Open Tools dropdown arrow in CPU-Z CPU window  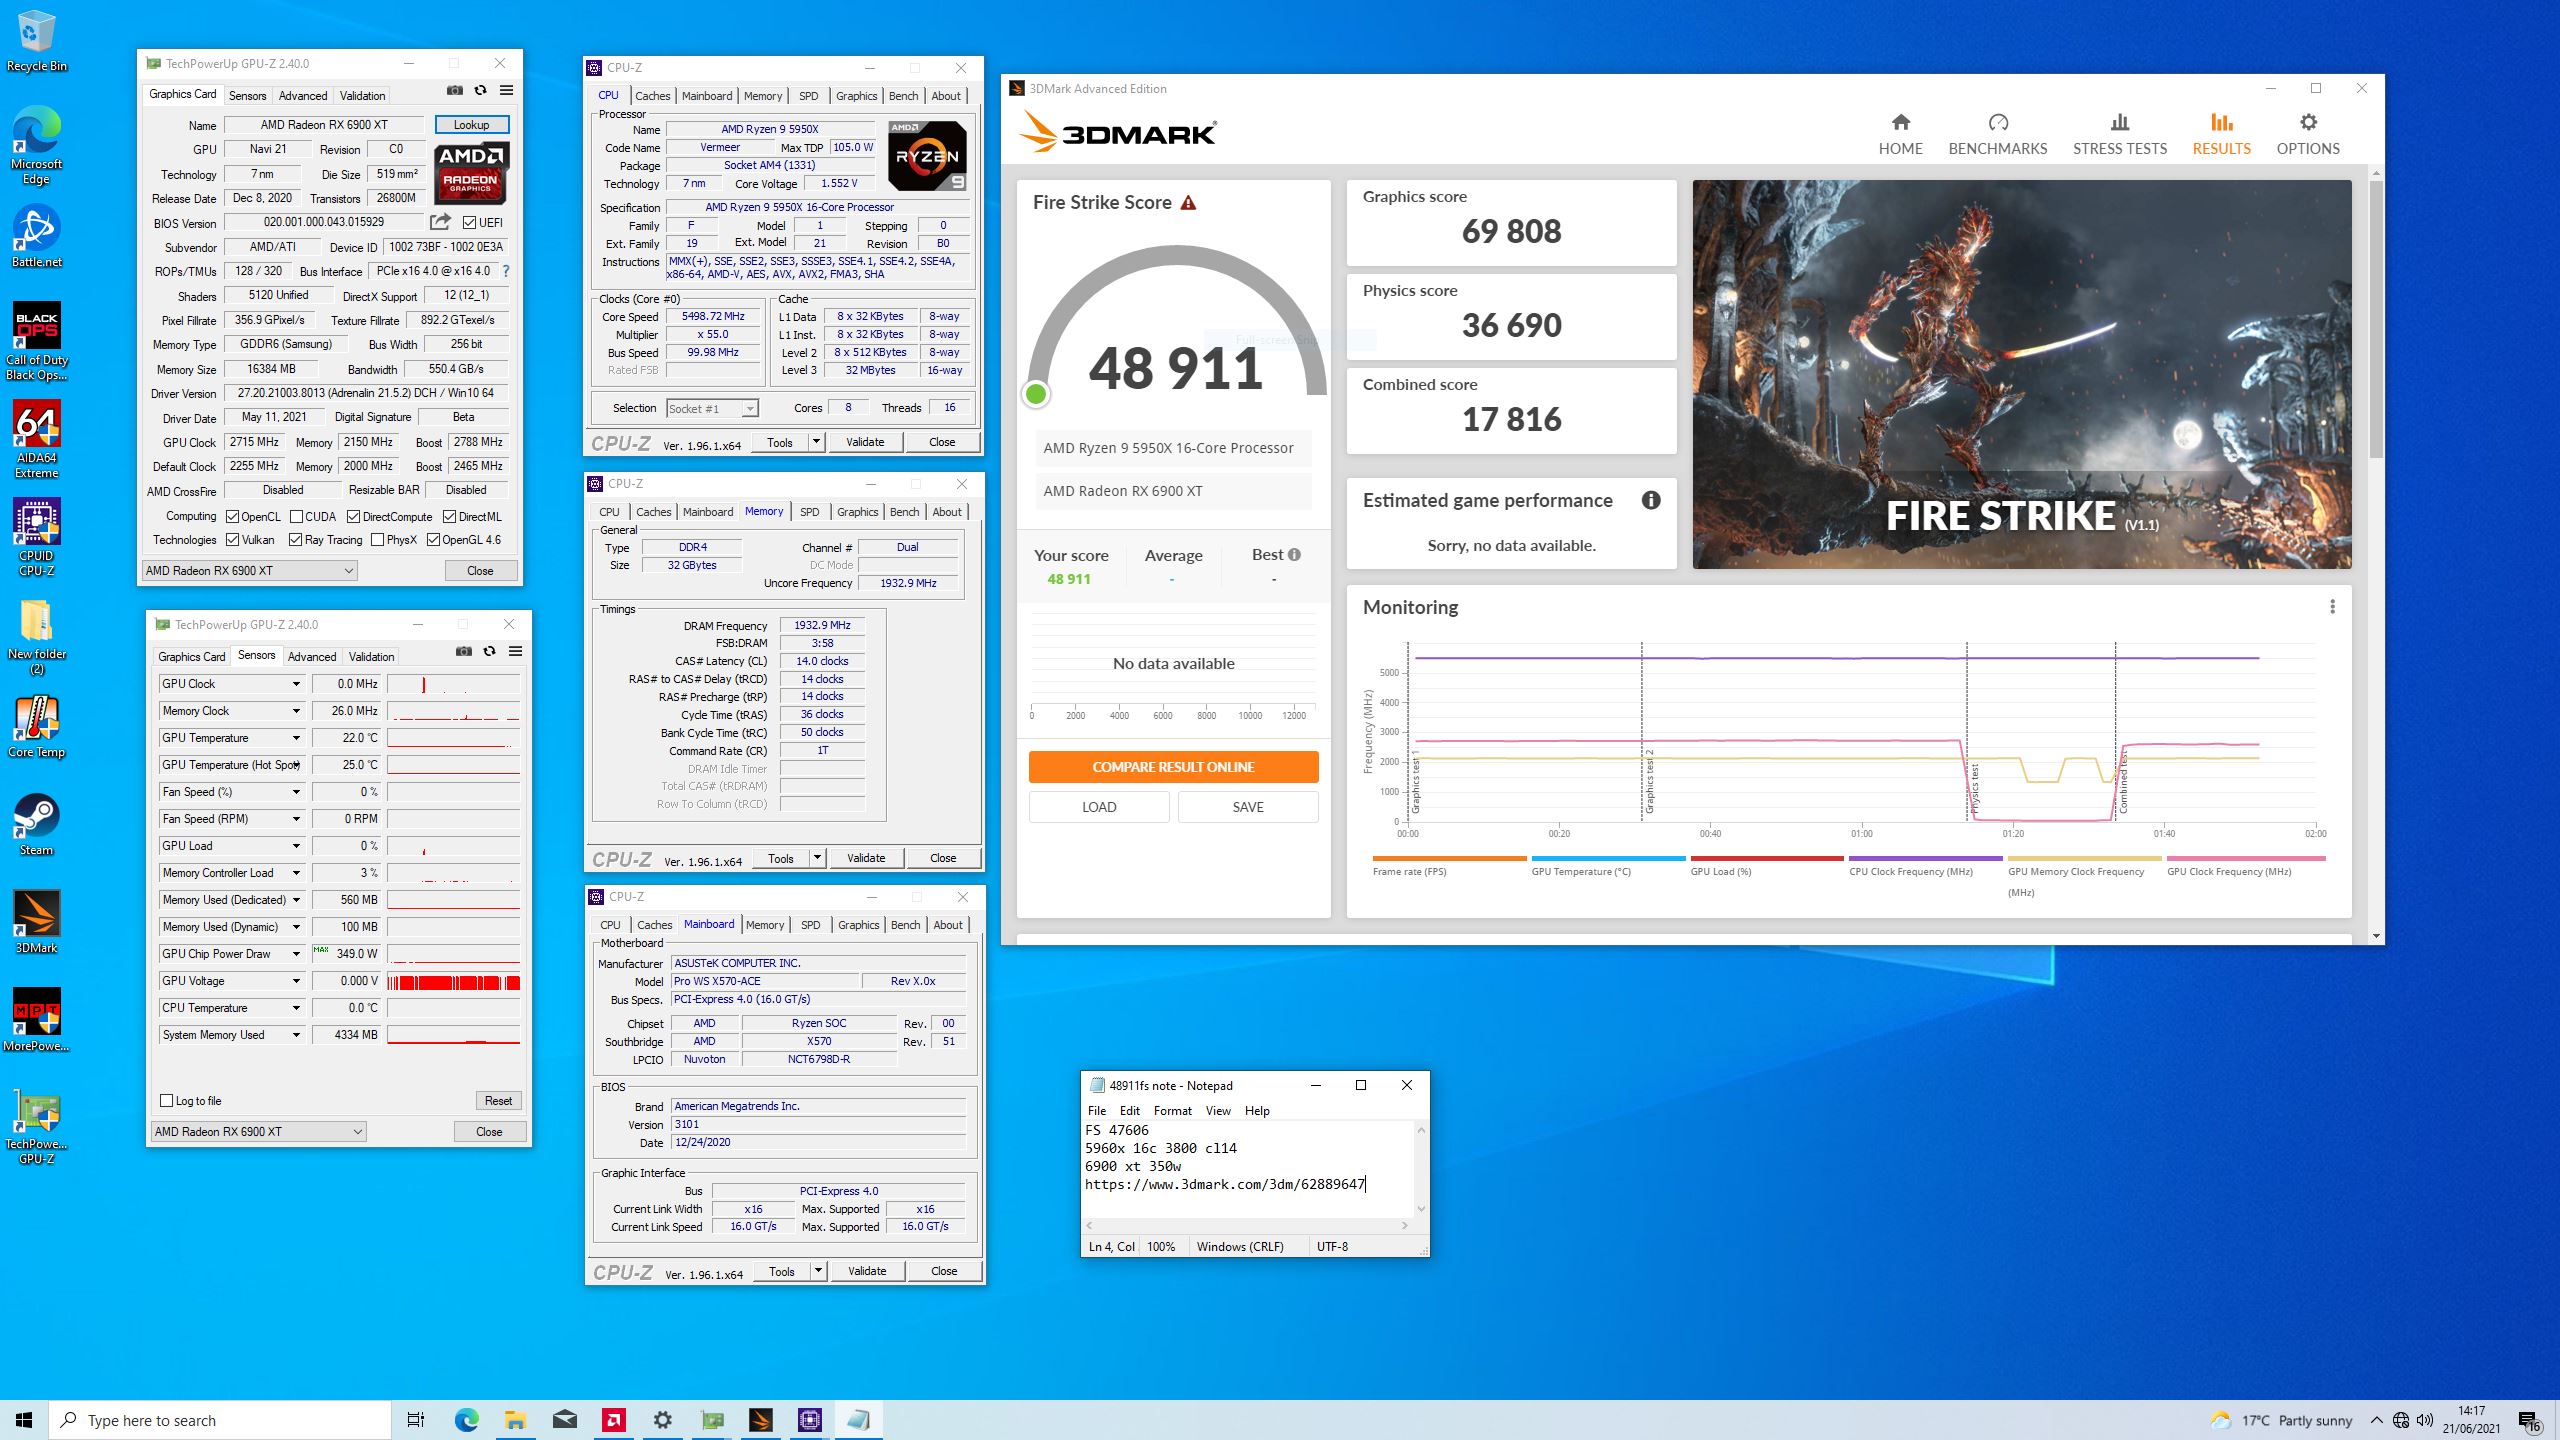816,442
